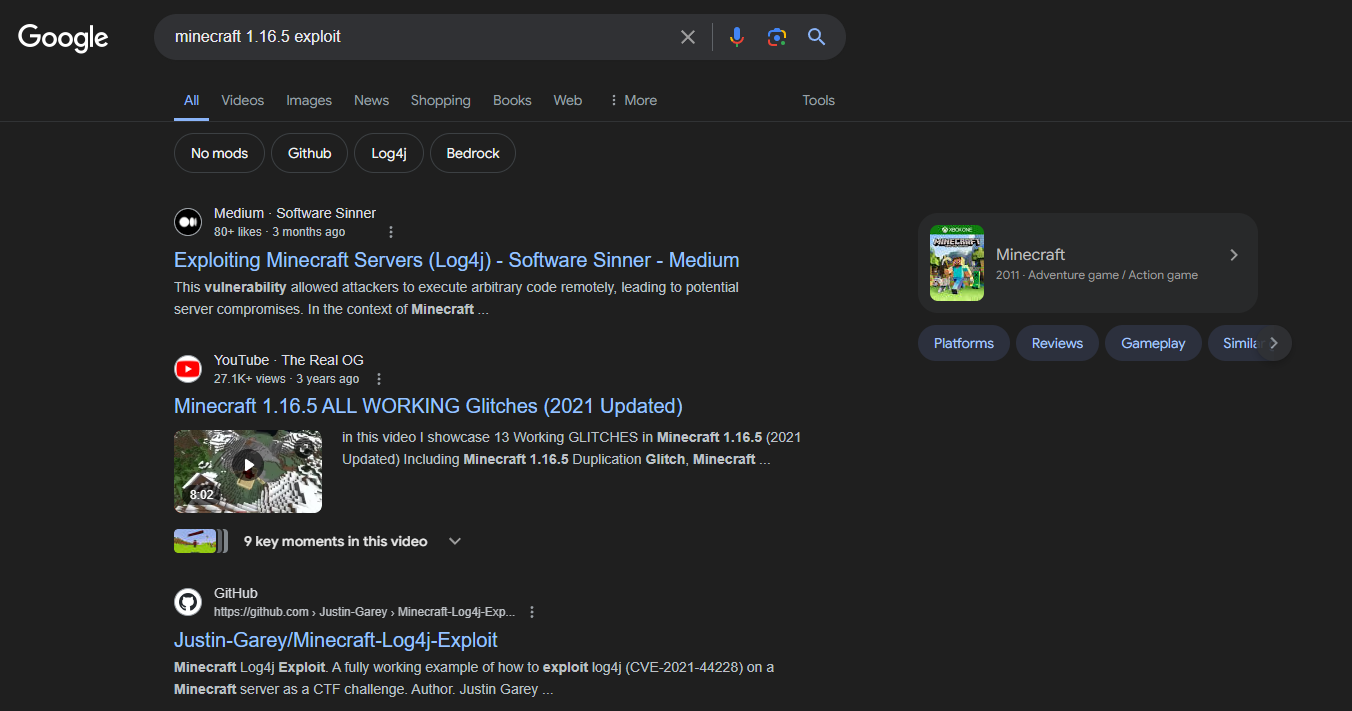Click the Gameplay chip in knowledge panel
Image resolution: width=1352 pixels, height=711 pixels.
1153,343
